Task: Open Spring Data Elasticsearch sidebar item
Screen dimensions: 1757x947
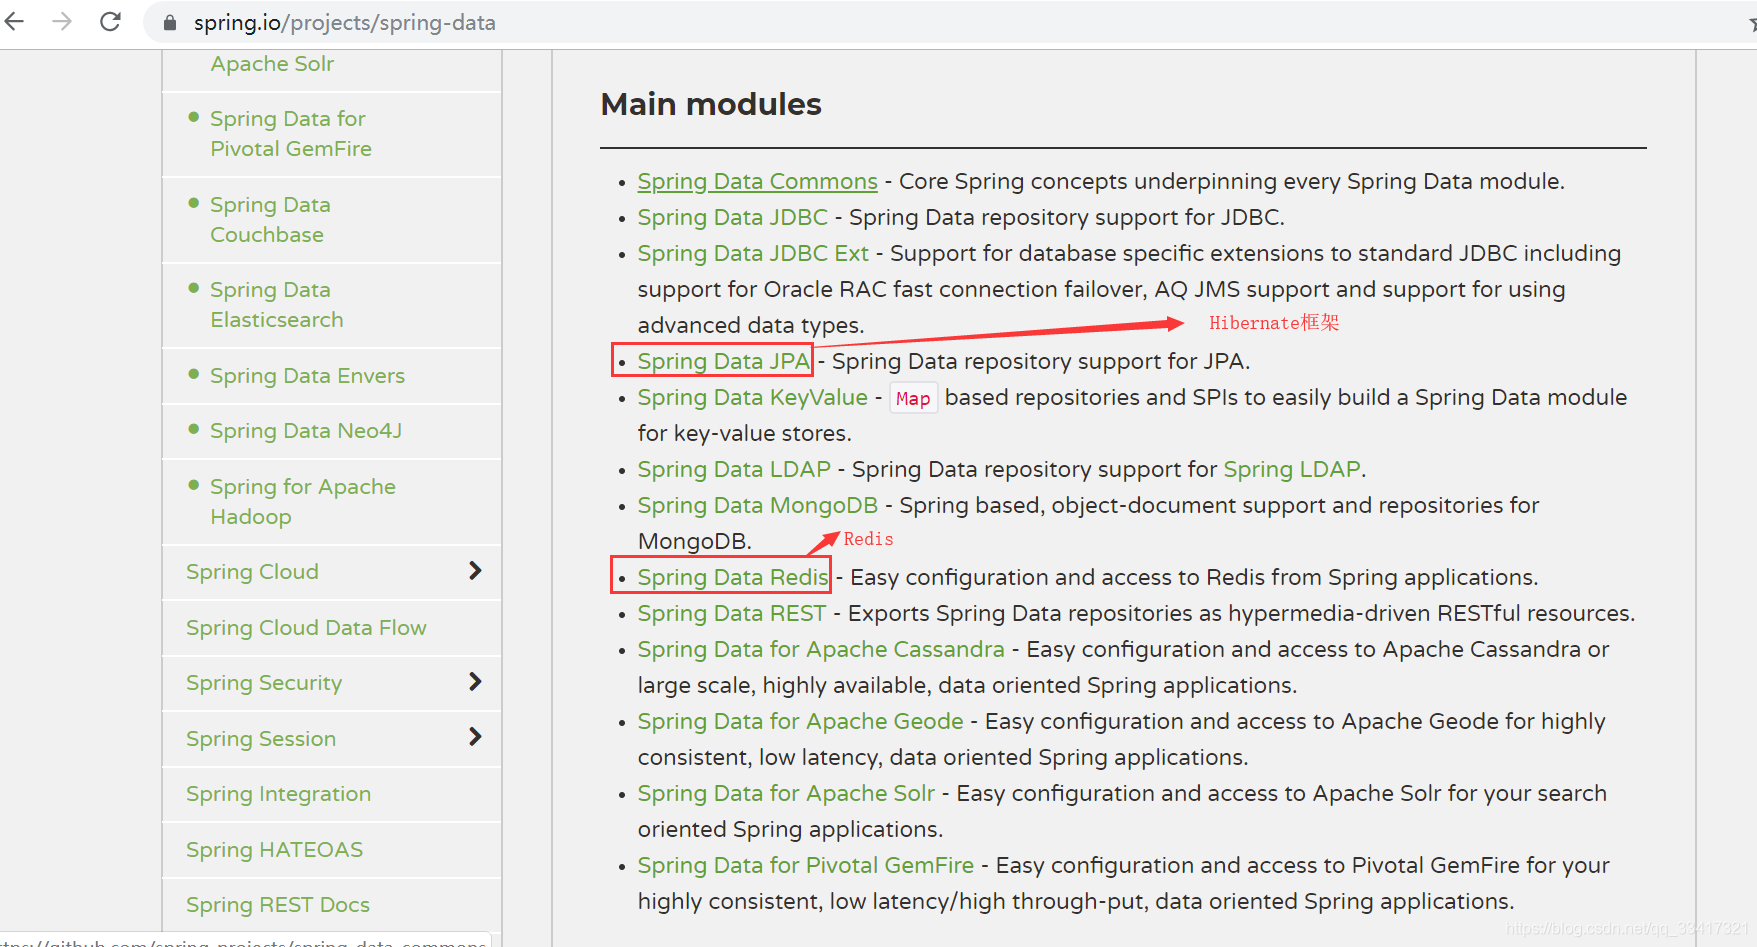Action: click(x=277, y=304)
